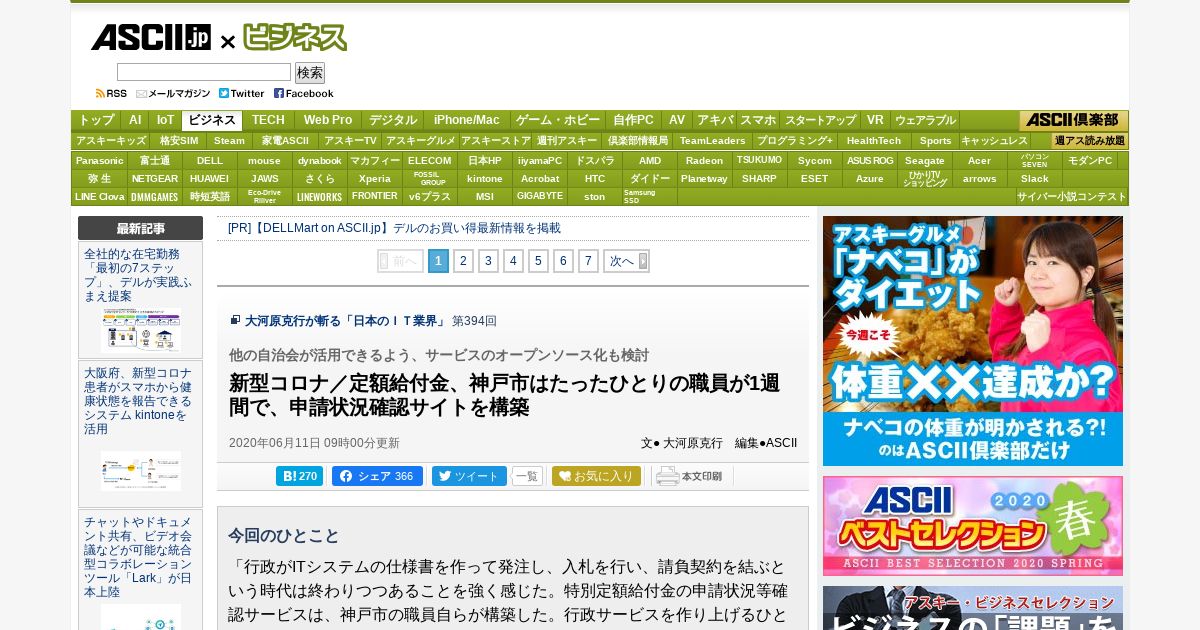Go to article page 5
The height and width of the screenshot is (630, 1200).
(x=538, y=261)
